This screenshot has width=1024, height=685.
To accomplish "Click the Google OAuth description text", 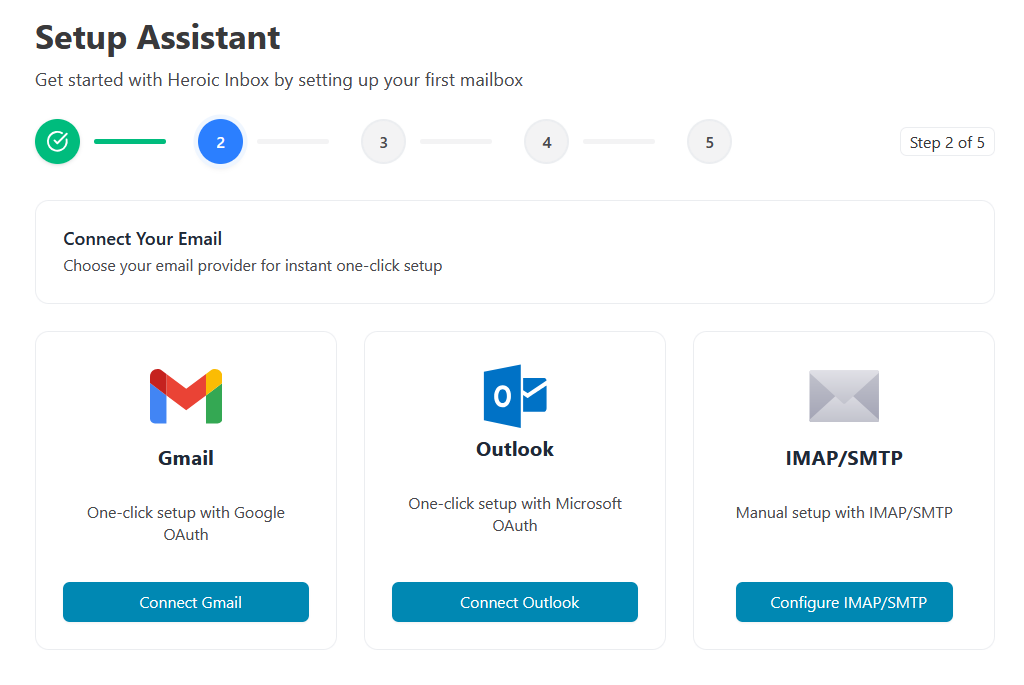I will (x=186, y=523).
